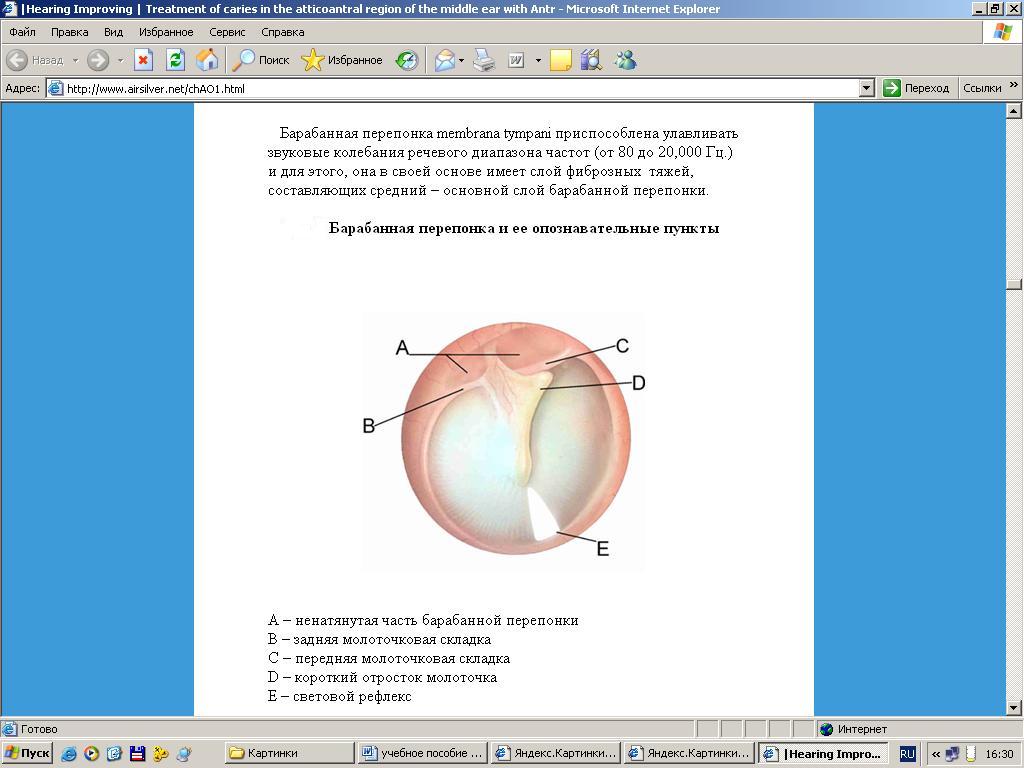
Task: Click the Research books icon
Action: click(x=592, y=60)
